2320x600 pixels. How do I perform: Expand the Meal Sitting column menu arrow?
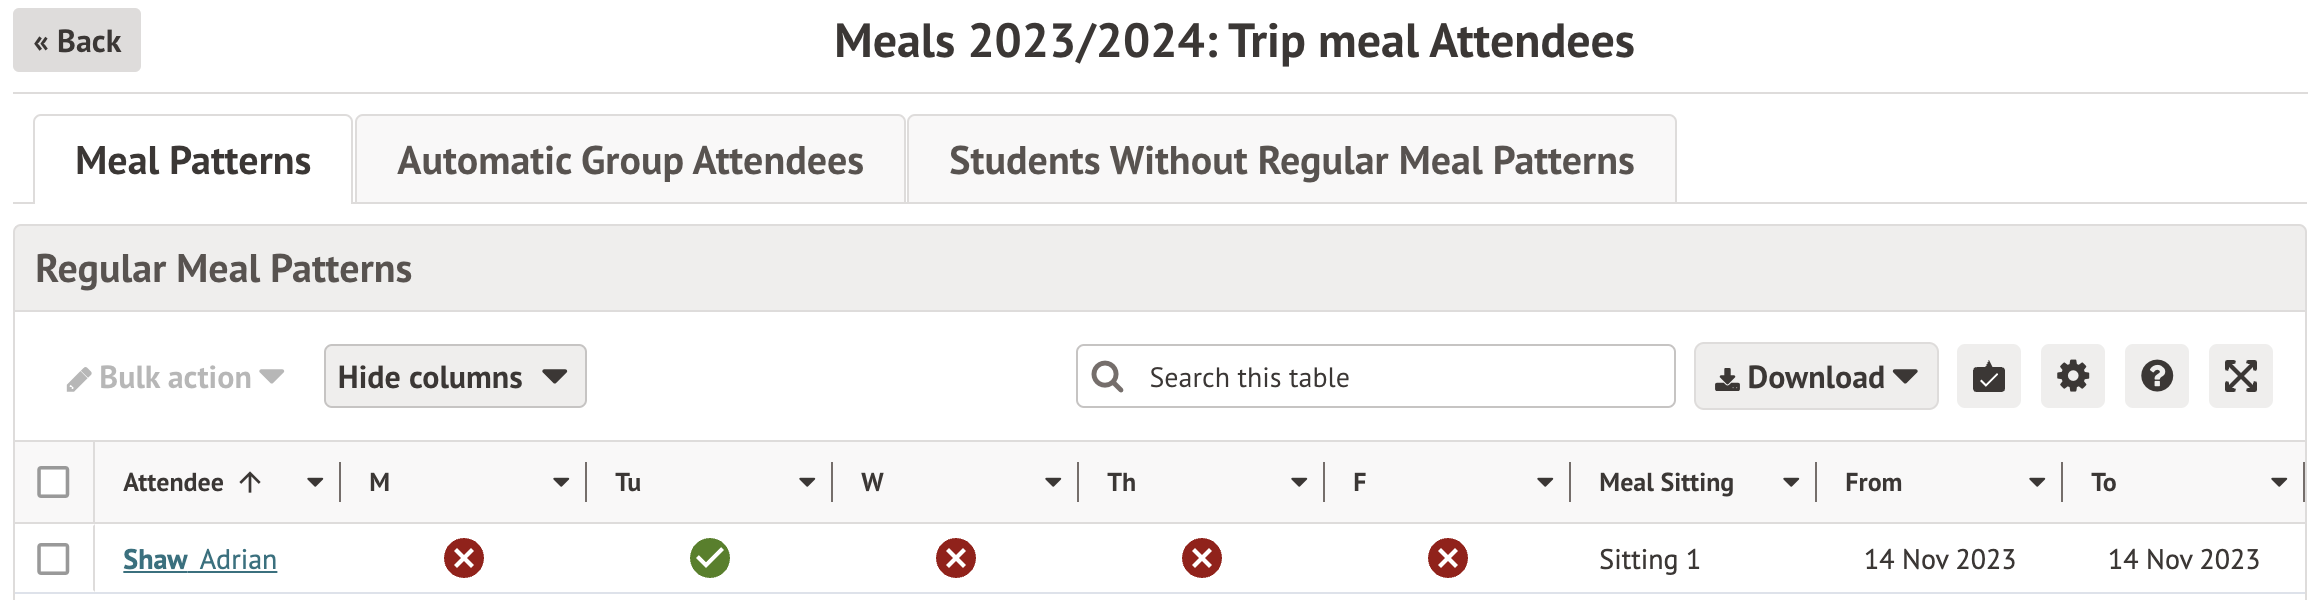[1790, 483]
